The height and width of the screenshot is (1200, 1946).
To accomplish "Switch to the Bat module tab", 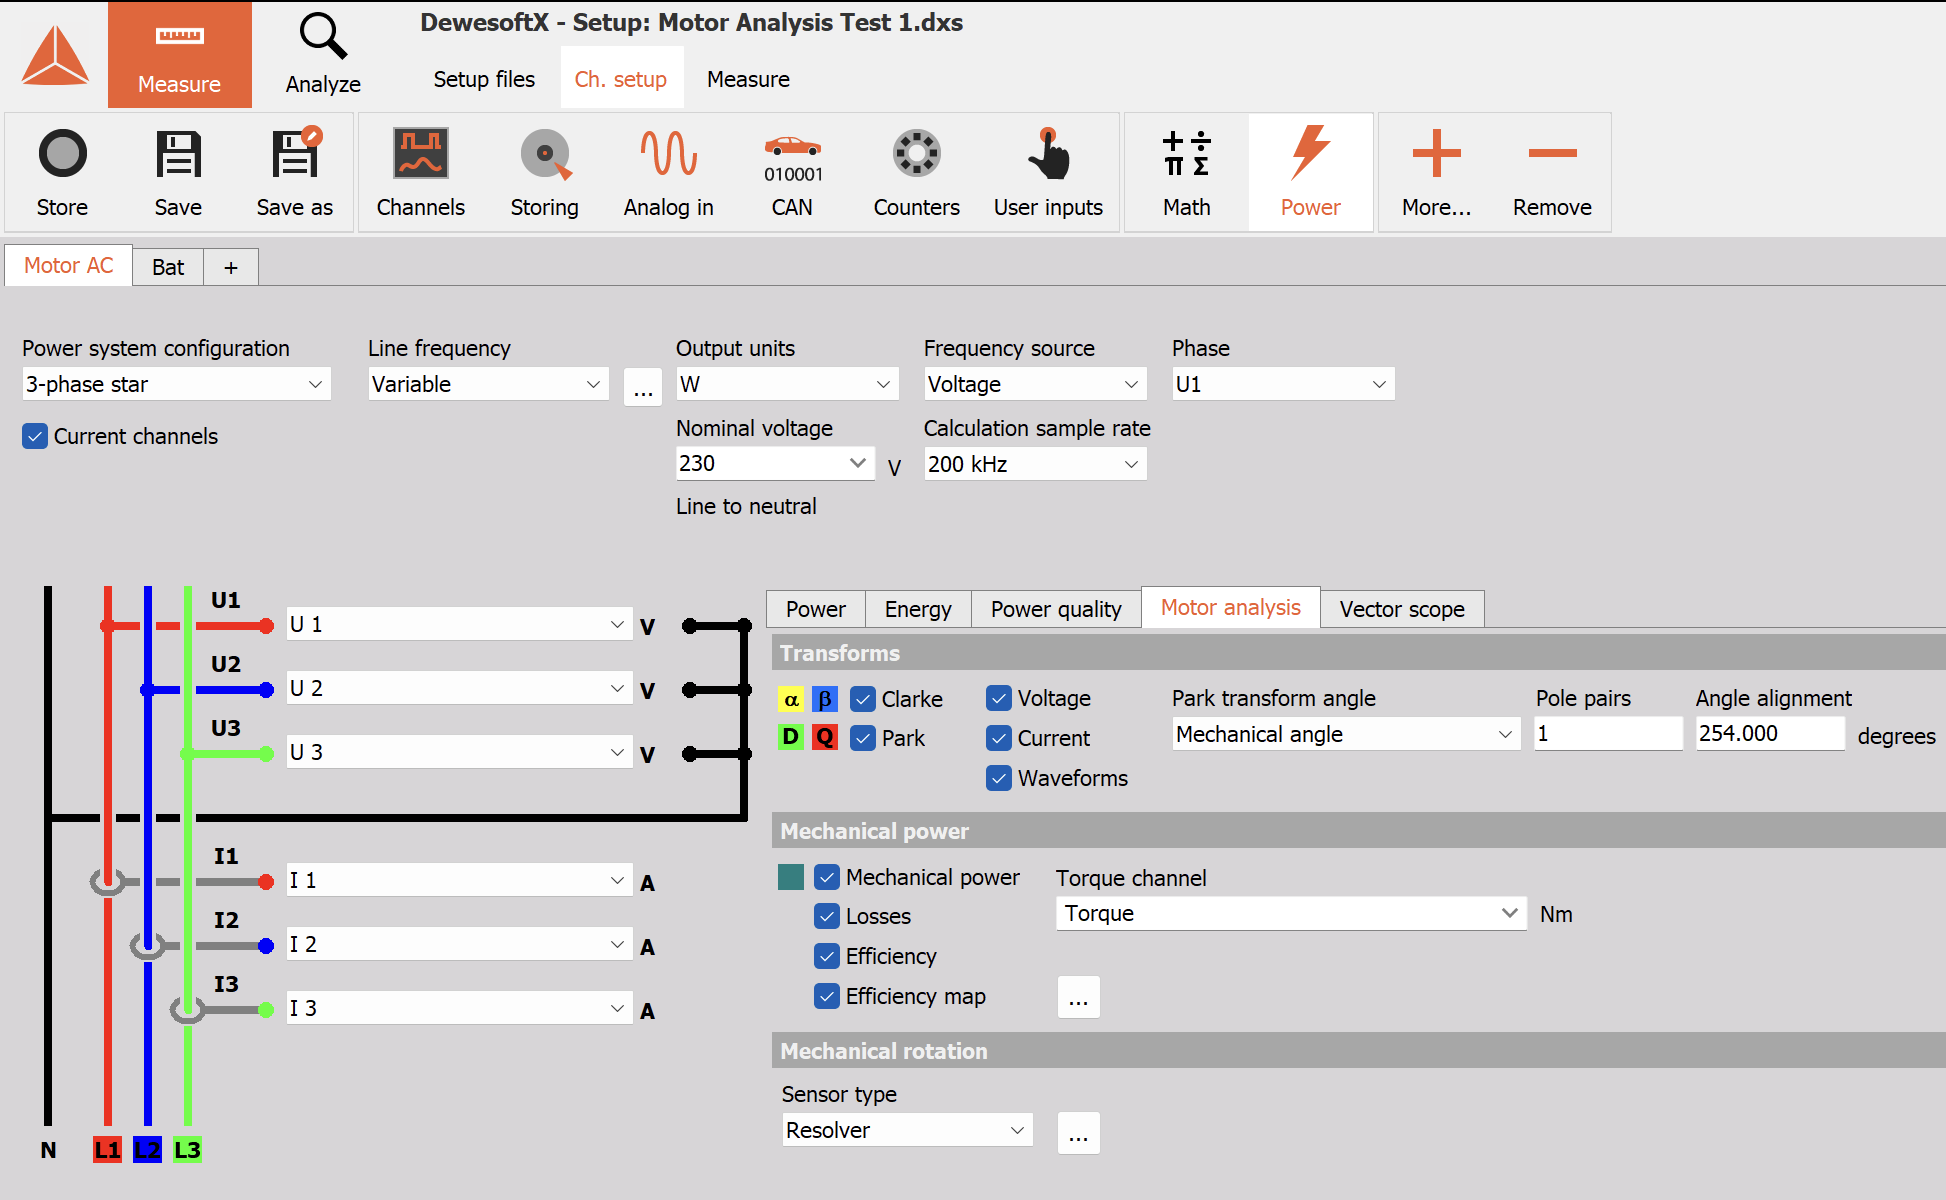I will (168, 267).
